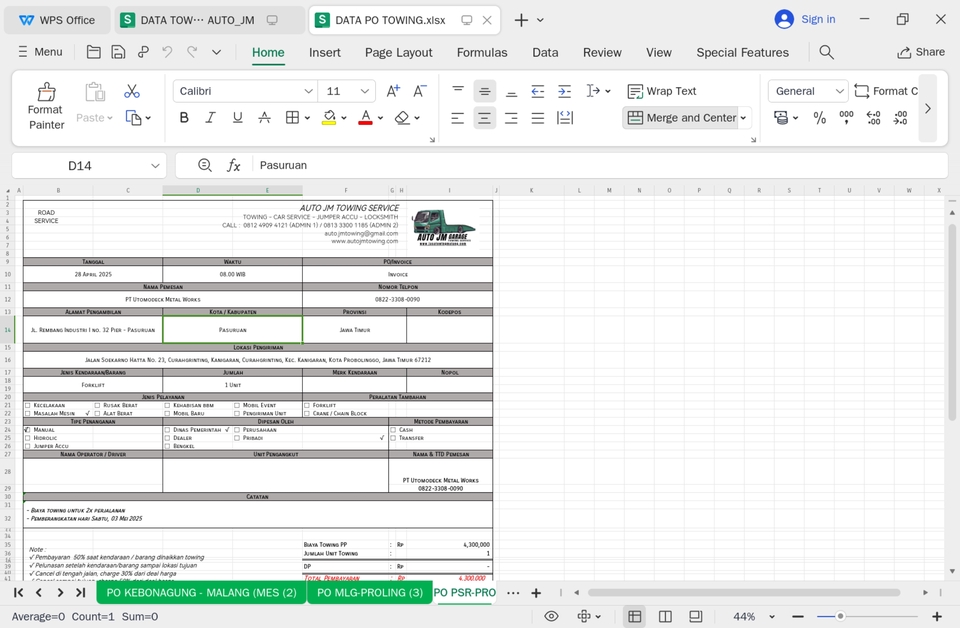960x628 pixels.
Task: Click the fill color yellow swatch
Action: pos(329,118)
